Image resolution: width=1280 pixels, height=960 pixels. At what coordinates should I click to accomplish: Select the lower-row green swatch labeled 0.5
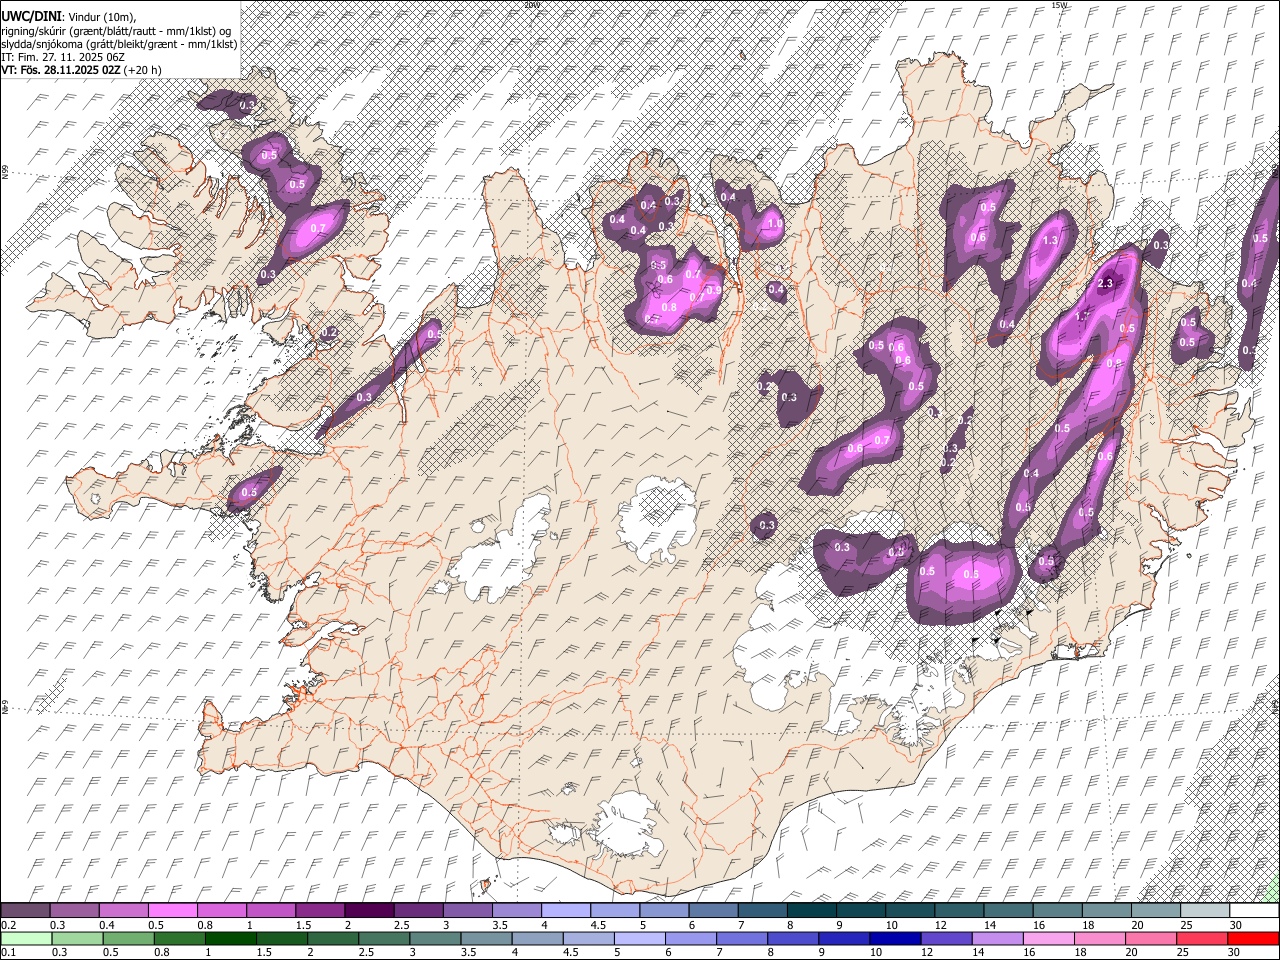coord(128,938)
